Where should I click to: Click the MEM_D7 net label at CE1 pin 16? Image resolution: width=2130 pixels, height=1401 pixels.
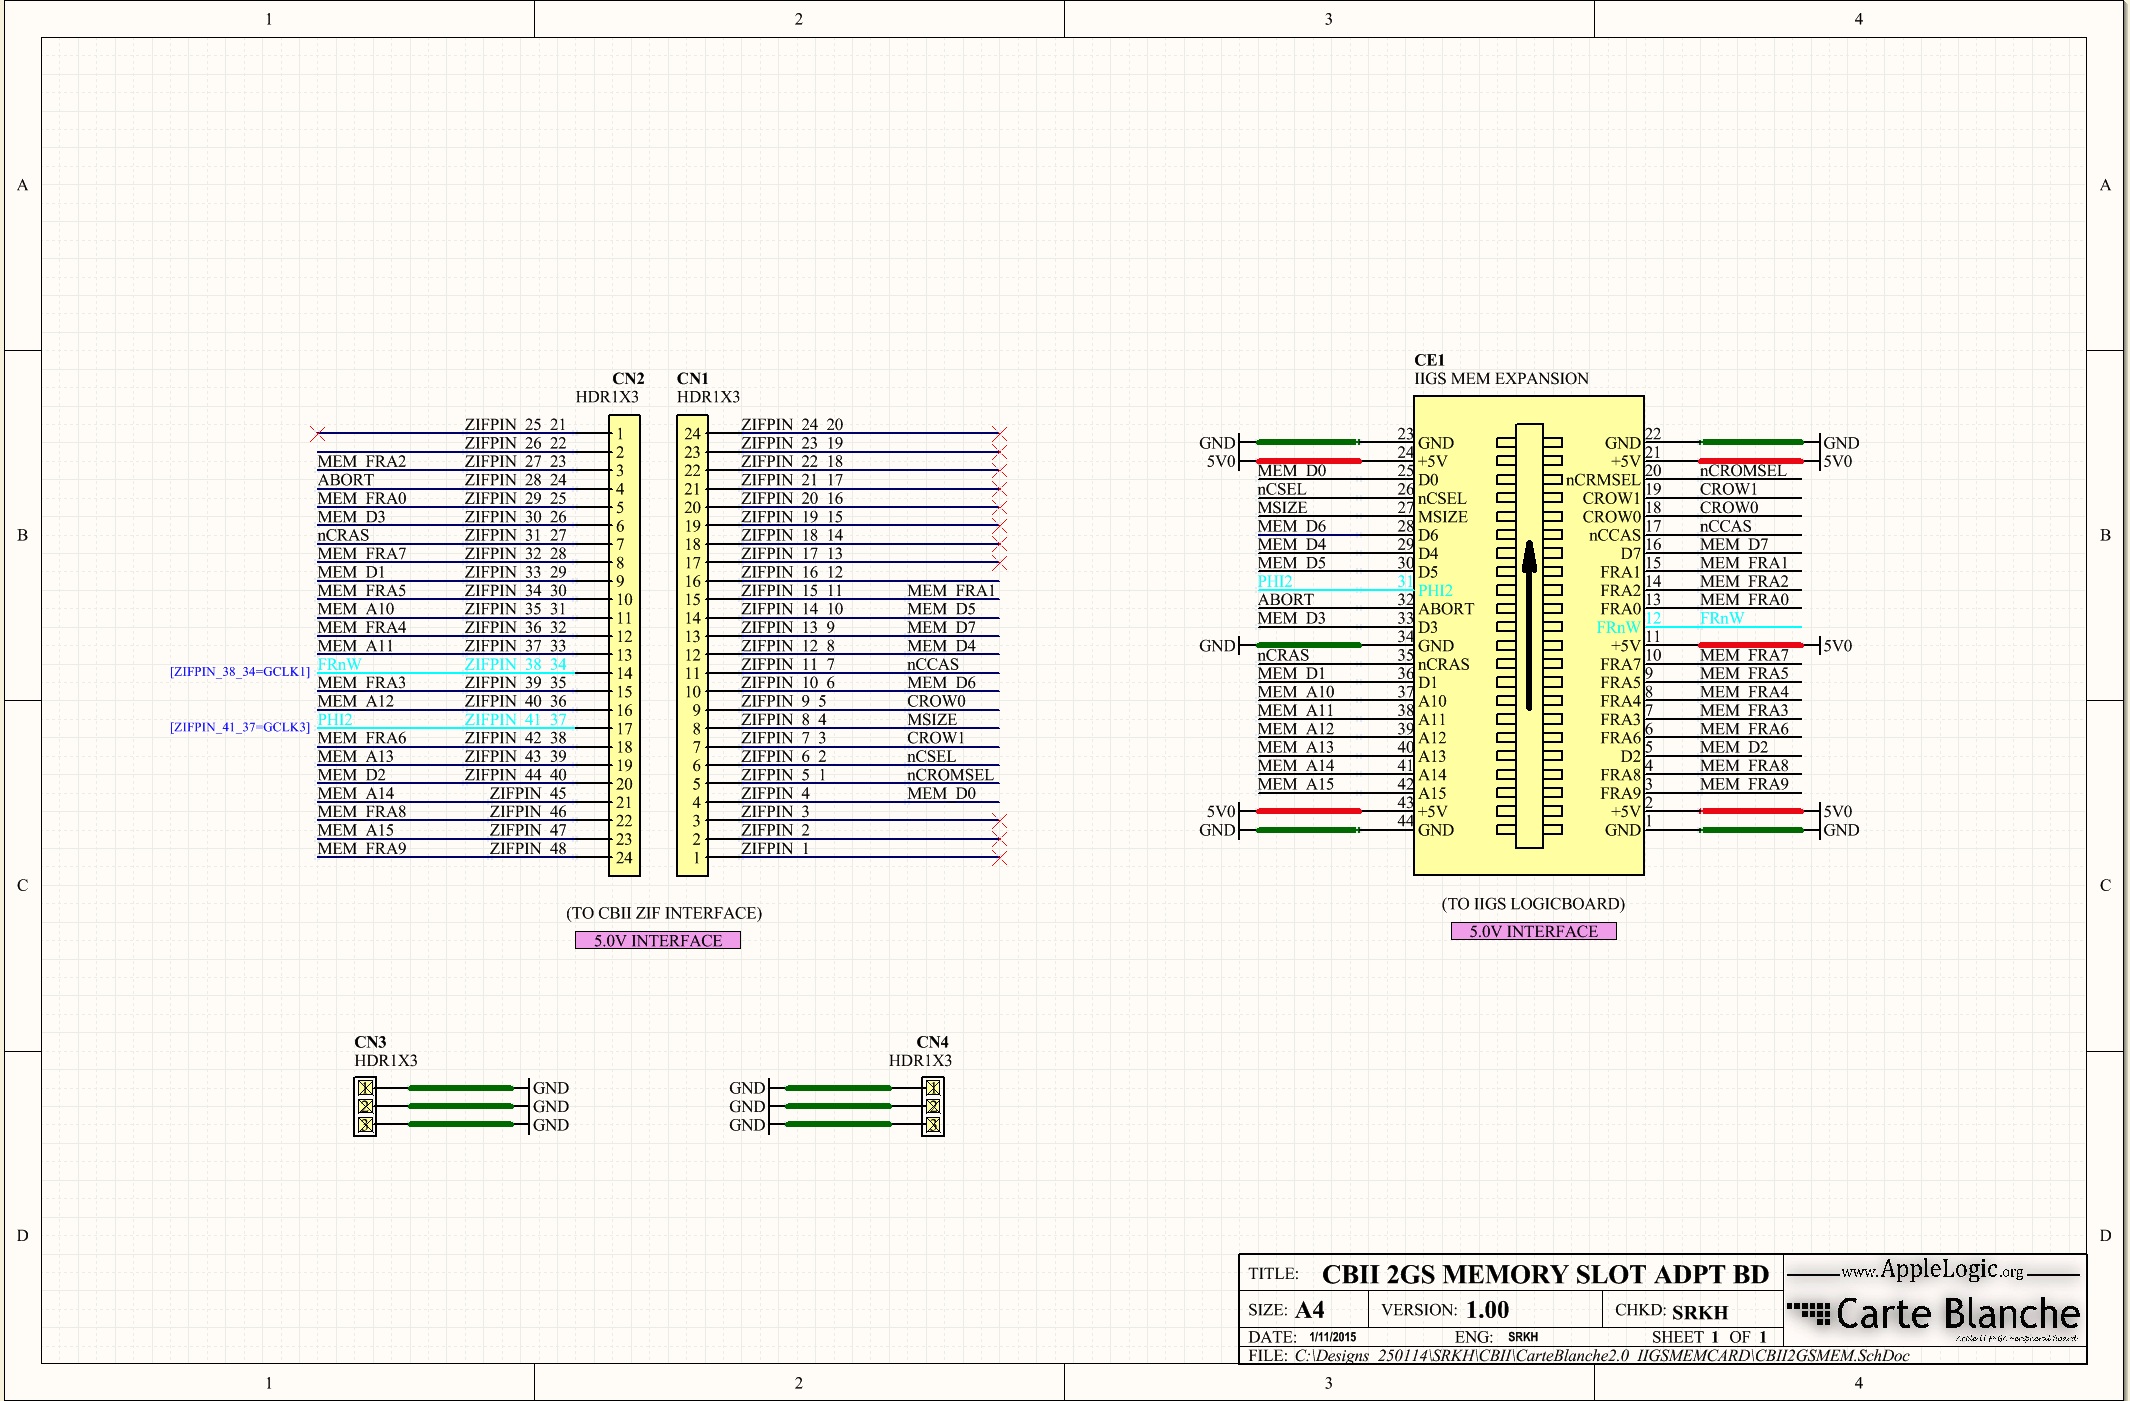pyautogui.click(x=1734, y=544)
